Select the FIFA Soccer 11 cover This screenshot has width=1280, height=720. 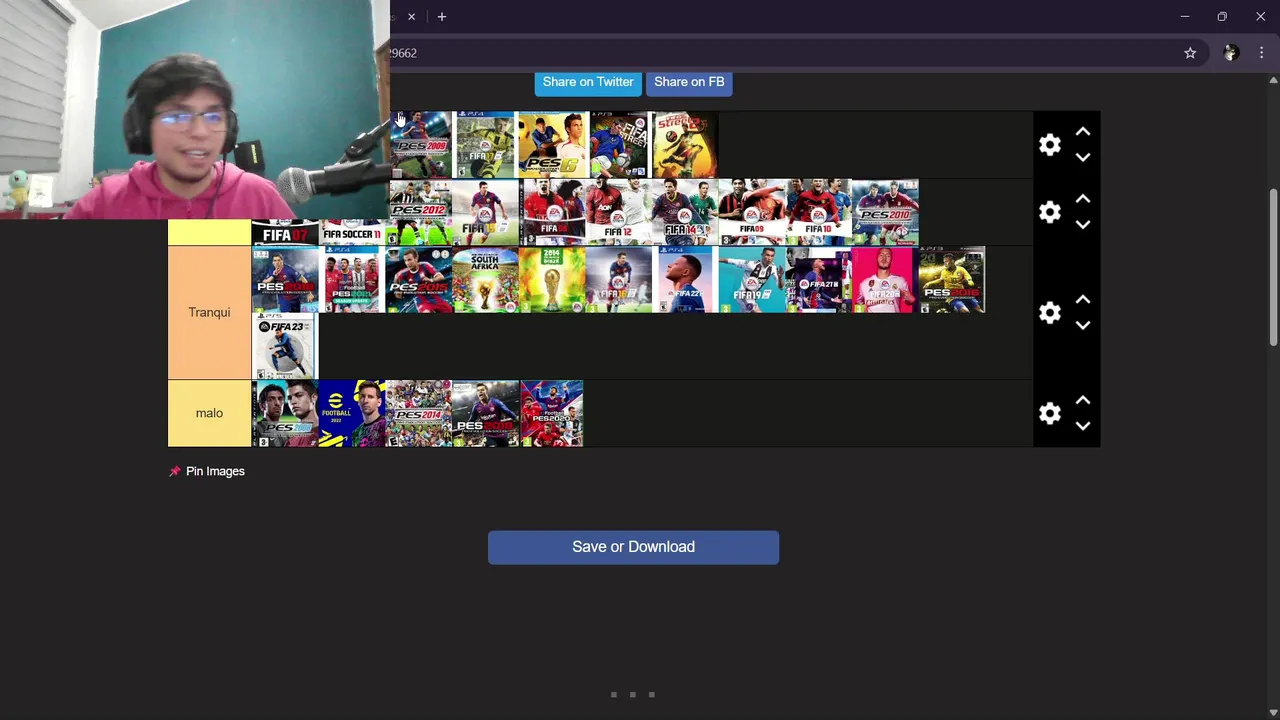[352, 232]
